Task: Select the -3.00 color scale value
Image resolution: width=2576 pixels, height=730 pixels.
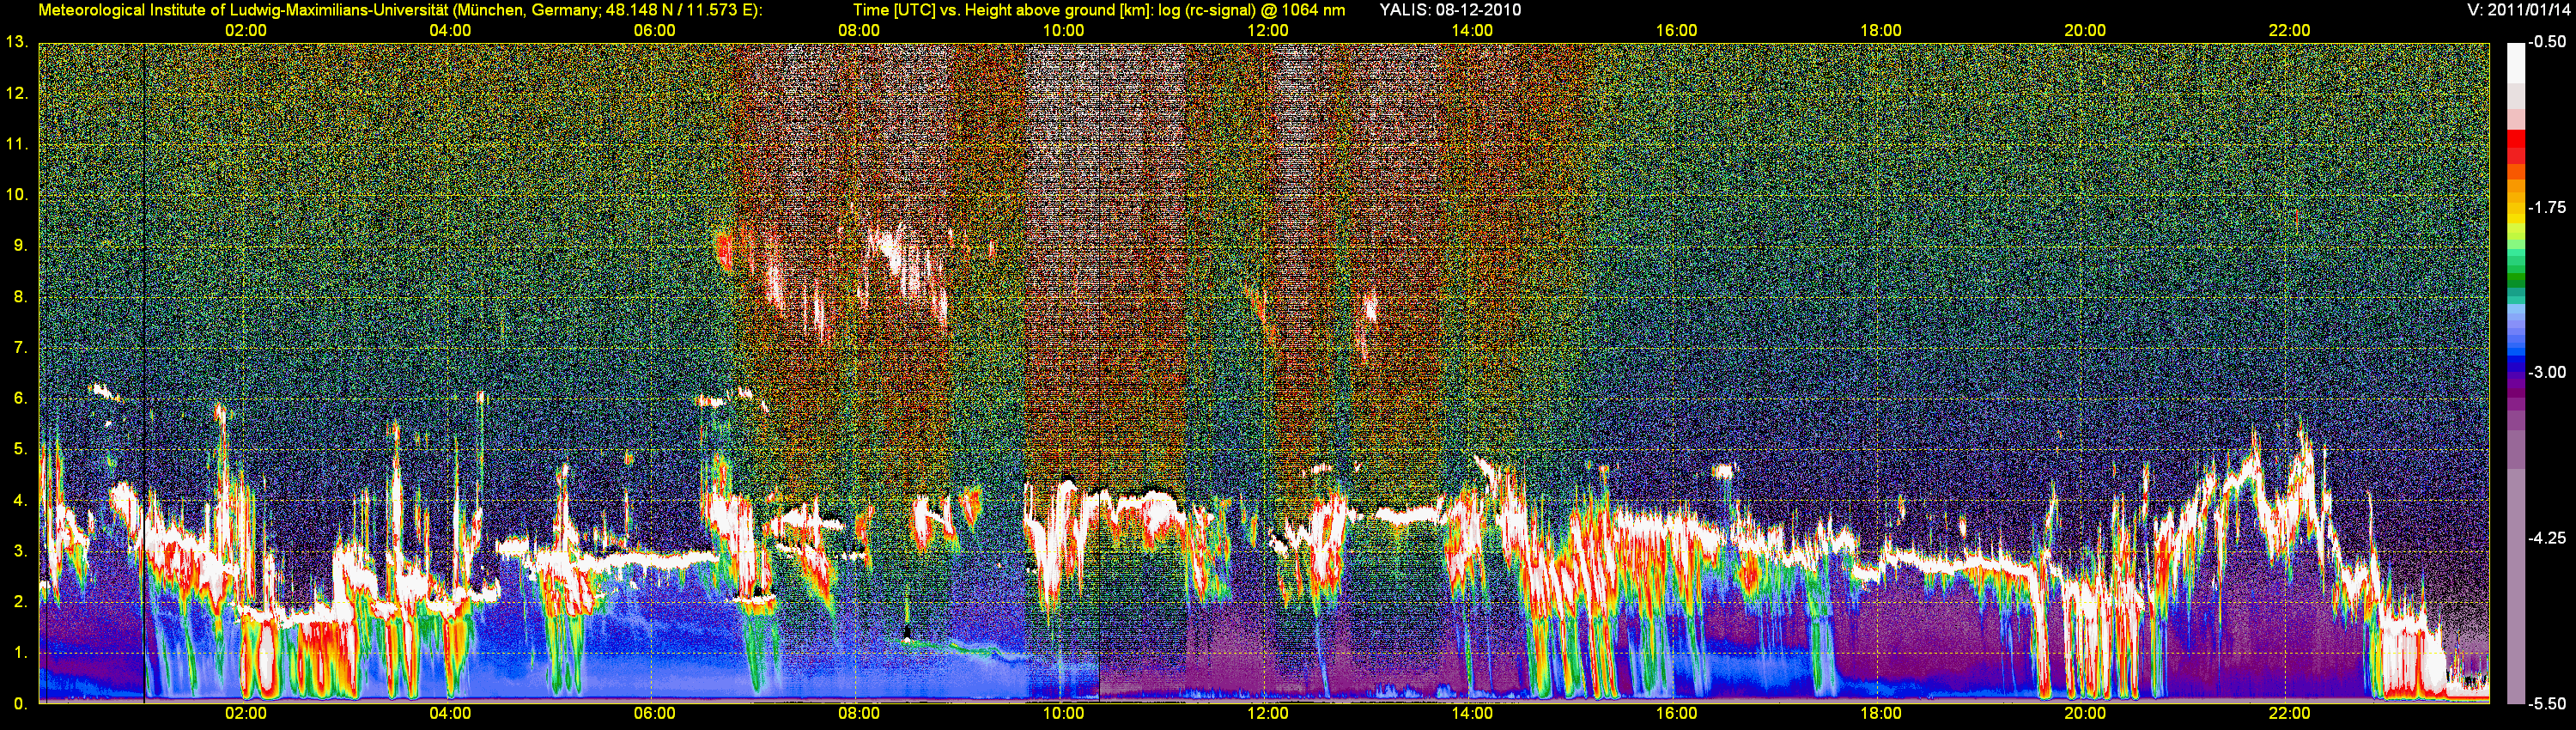Action: (x=2546, y=372)
